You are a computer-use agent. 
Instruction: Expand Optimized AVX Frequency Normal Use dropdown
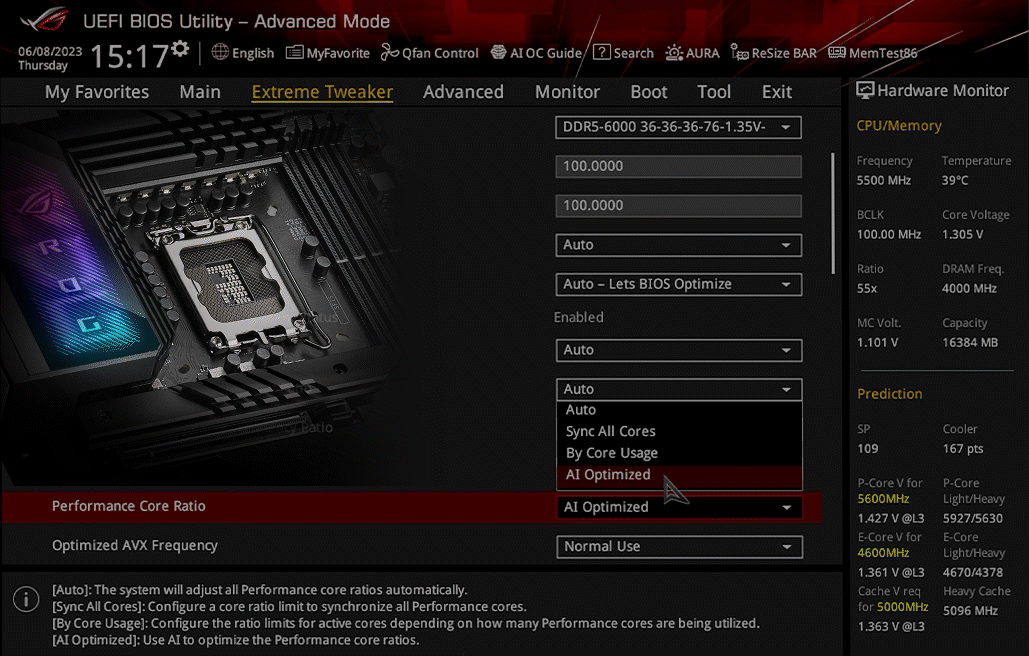(679, 547)
